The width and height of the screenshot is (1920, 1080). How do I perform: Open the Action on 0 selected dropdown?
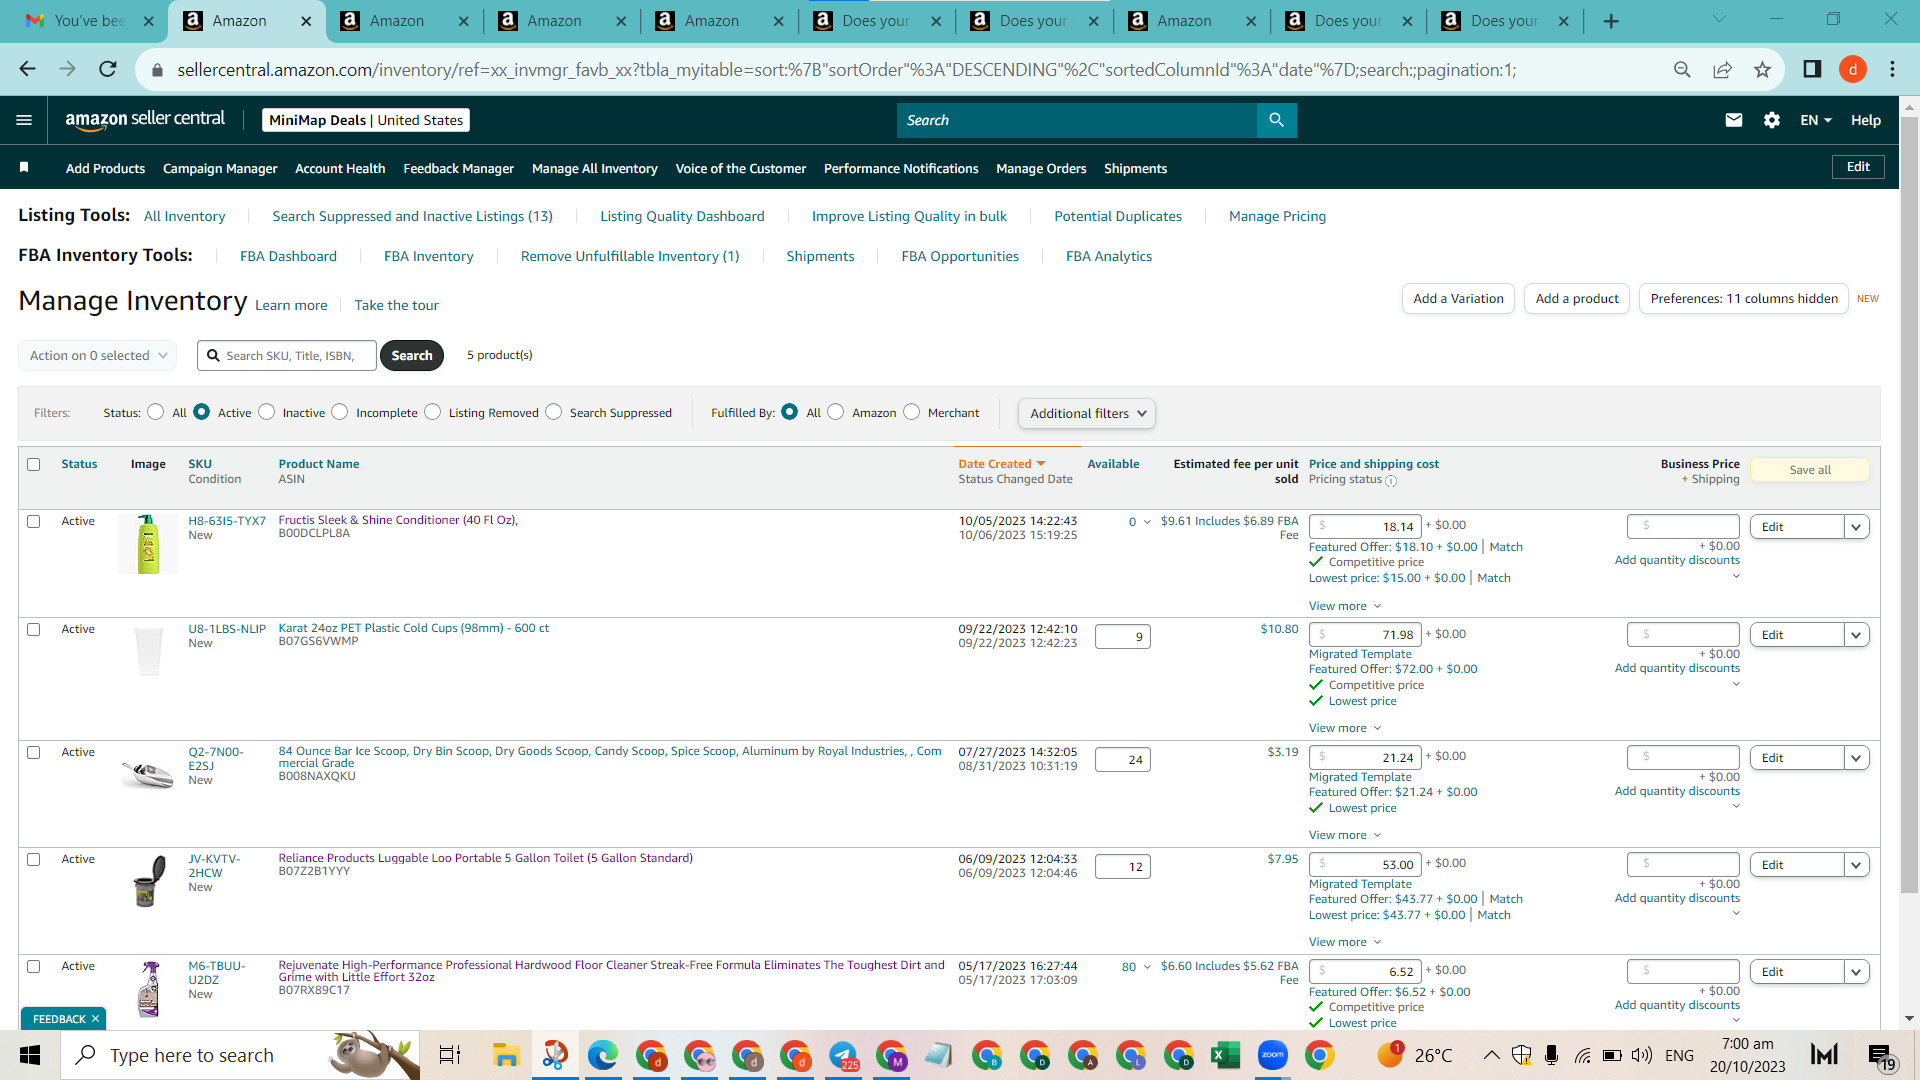(x=98, y=355)
